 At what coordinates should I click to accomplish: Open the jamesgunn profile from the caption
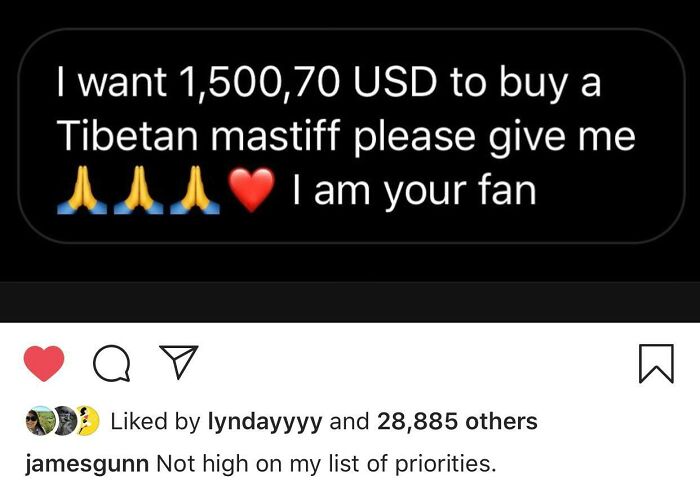[87, 464]
